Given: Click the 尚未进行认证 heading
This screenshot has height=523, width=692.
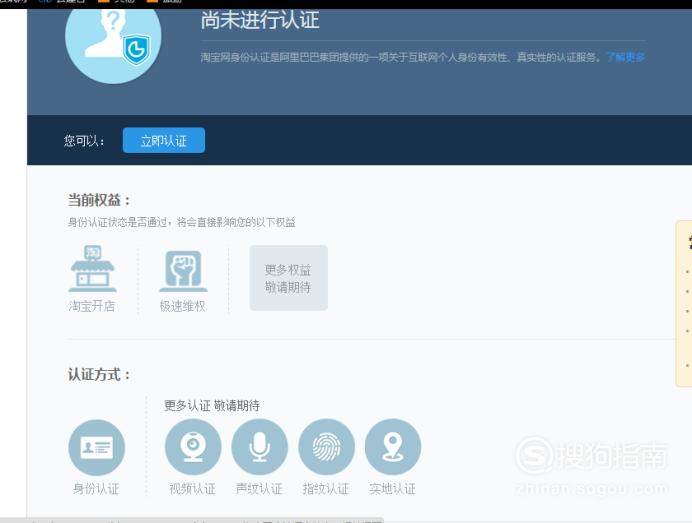Looking at the screenshot, I should point(260,20).
